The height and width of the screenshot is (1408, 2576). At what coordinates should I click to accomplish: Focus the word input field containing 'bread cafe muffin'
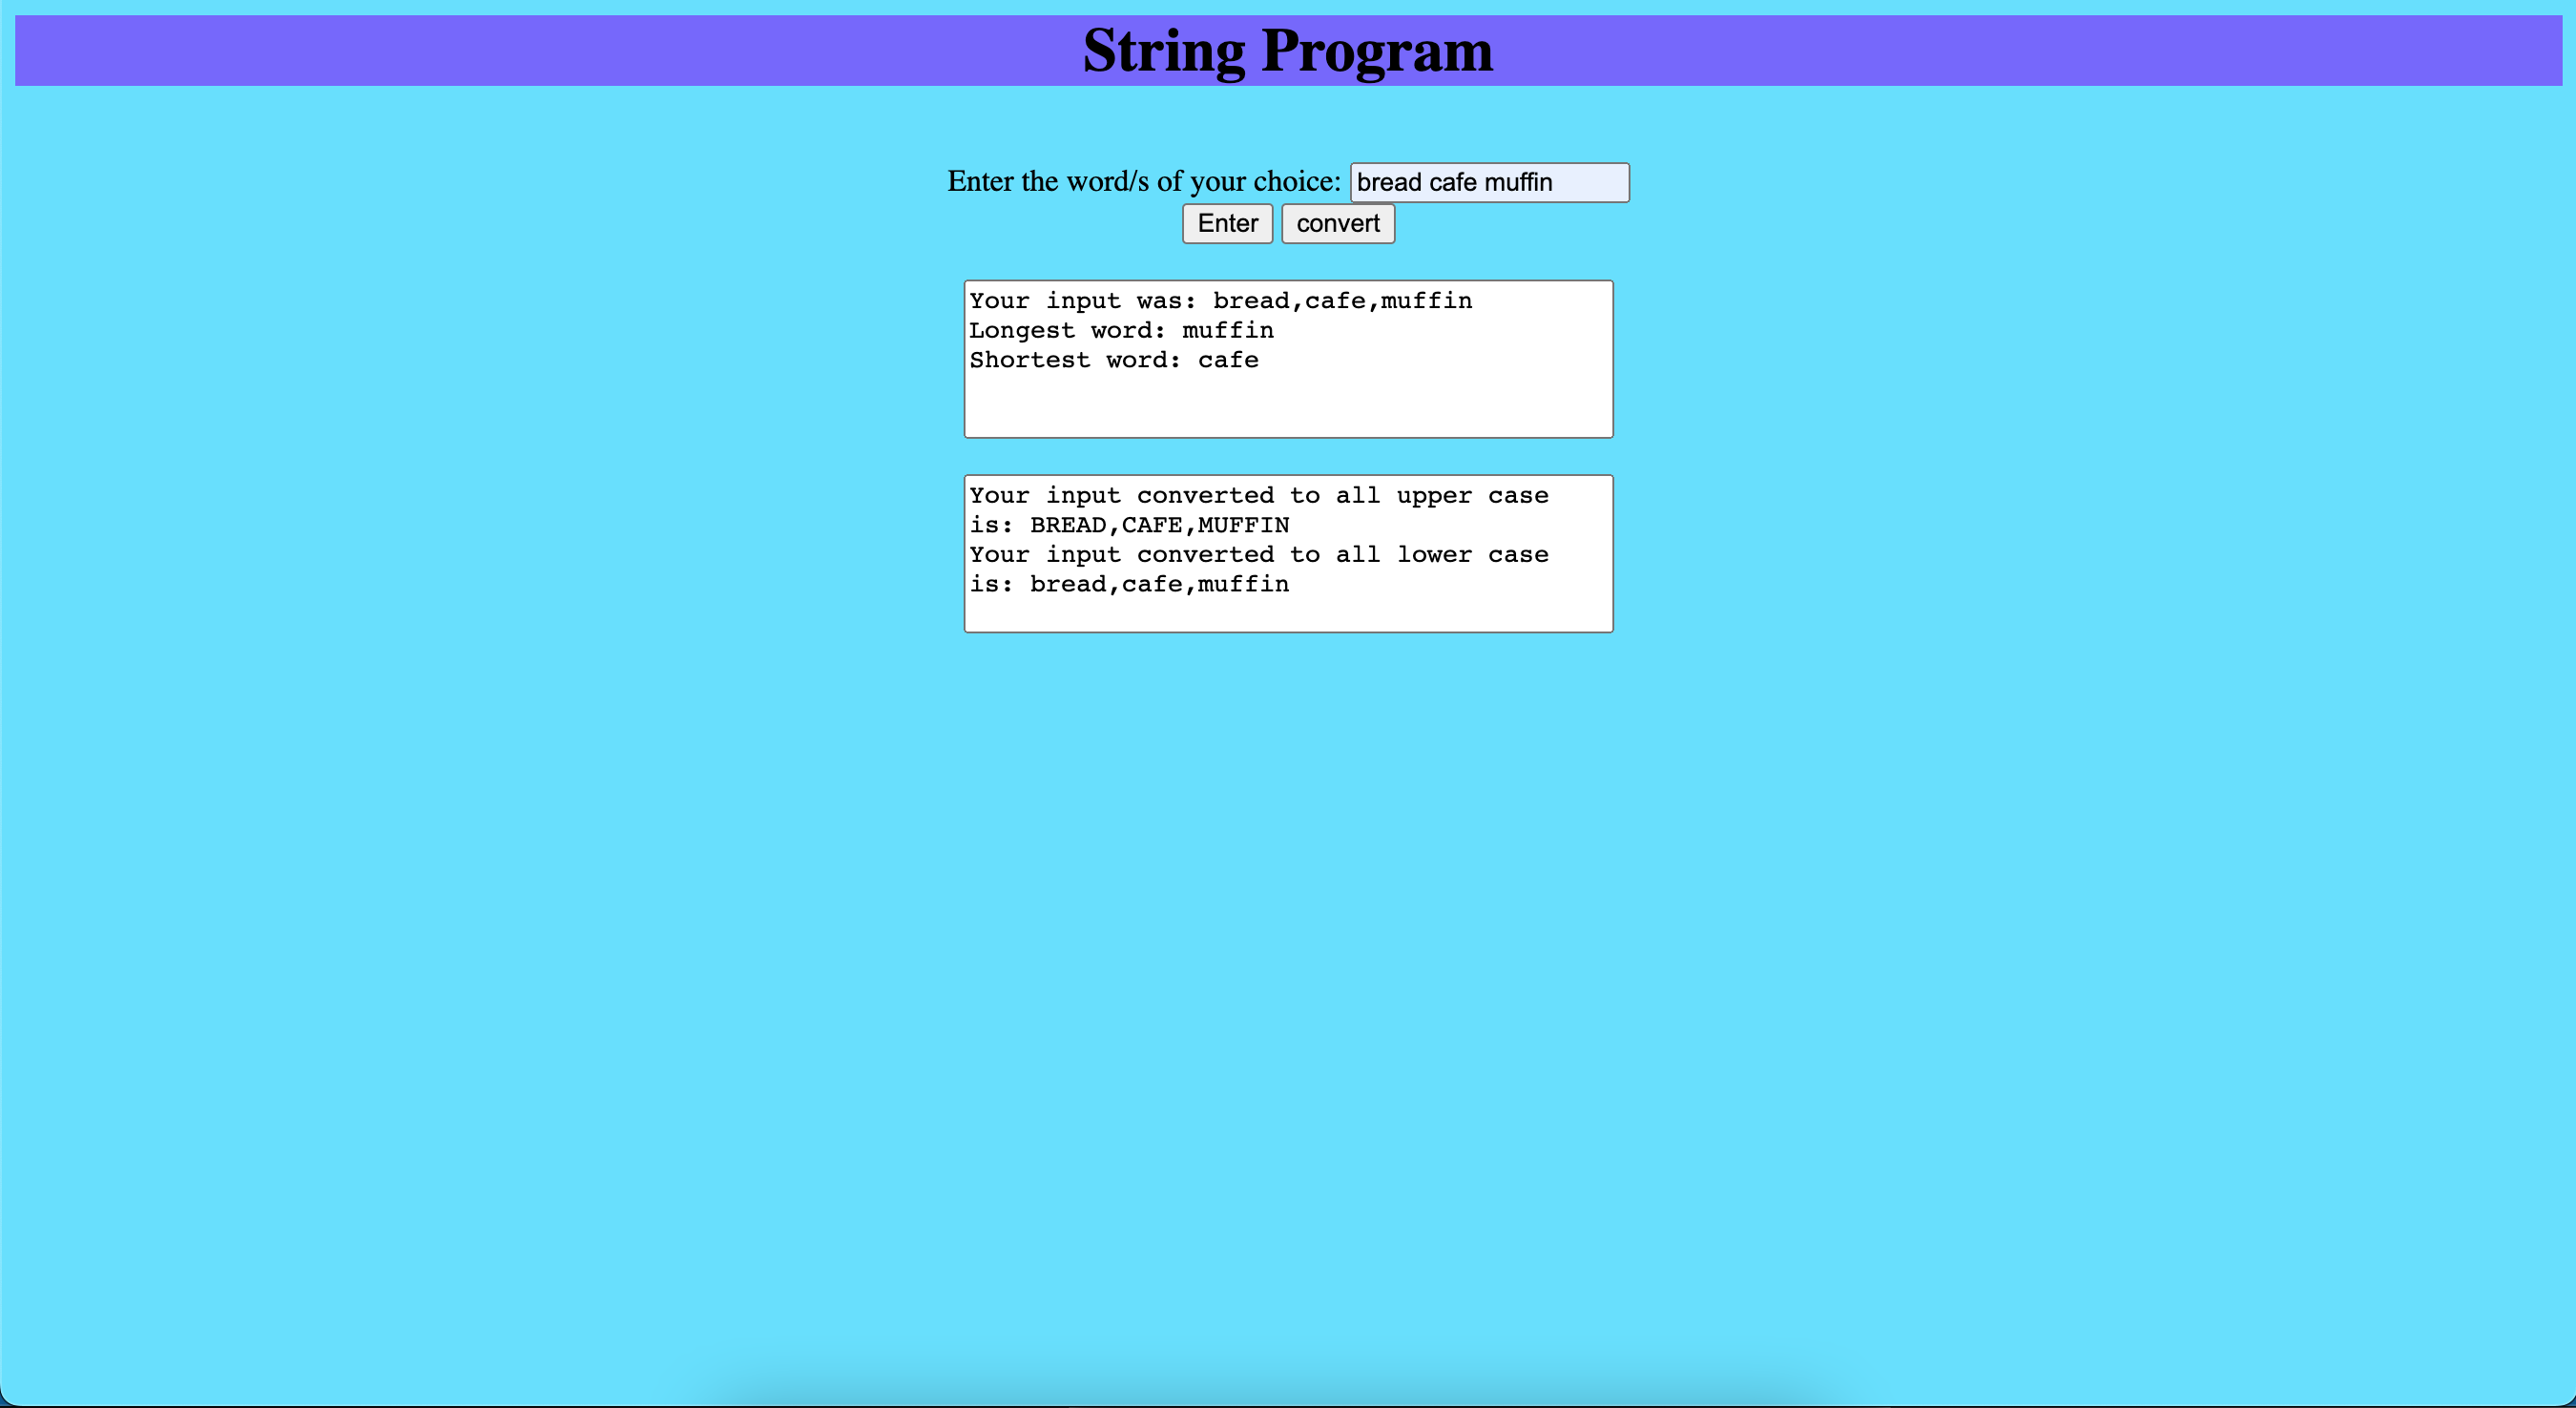1489,182
